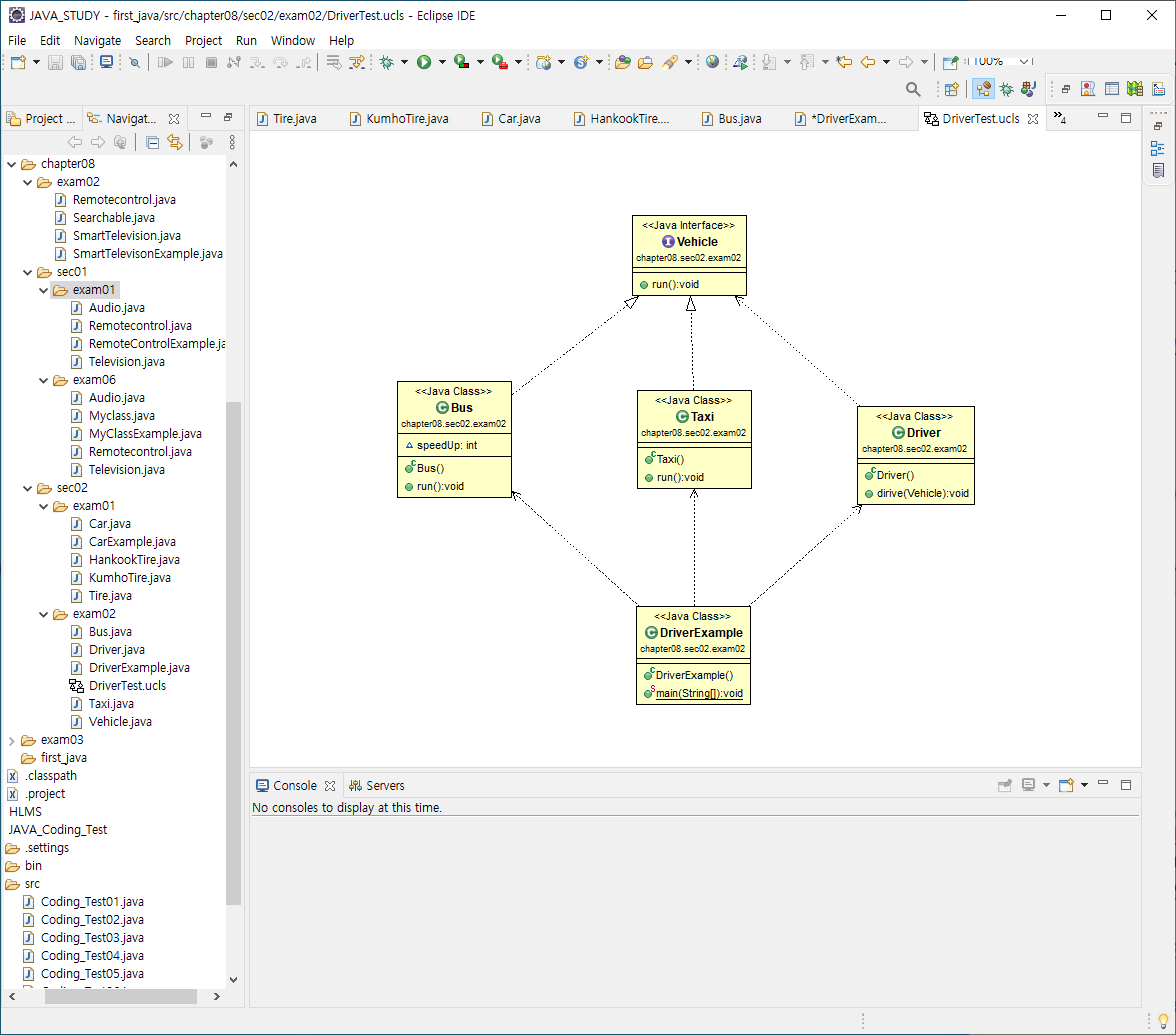Click the green Run button icon
The height and width of the screenshot is (1035, 1176).
point(424,62)
